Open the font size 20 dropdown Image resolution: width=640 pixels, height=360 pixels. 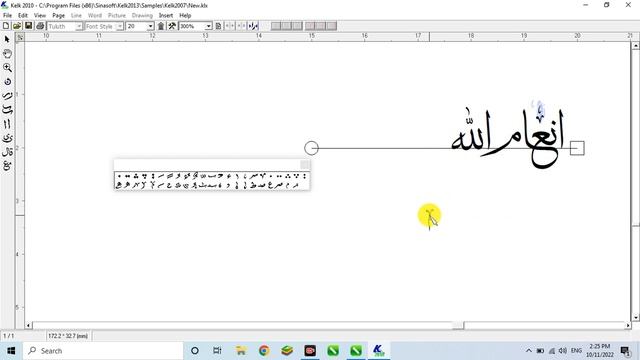[150, 26]
